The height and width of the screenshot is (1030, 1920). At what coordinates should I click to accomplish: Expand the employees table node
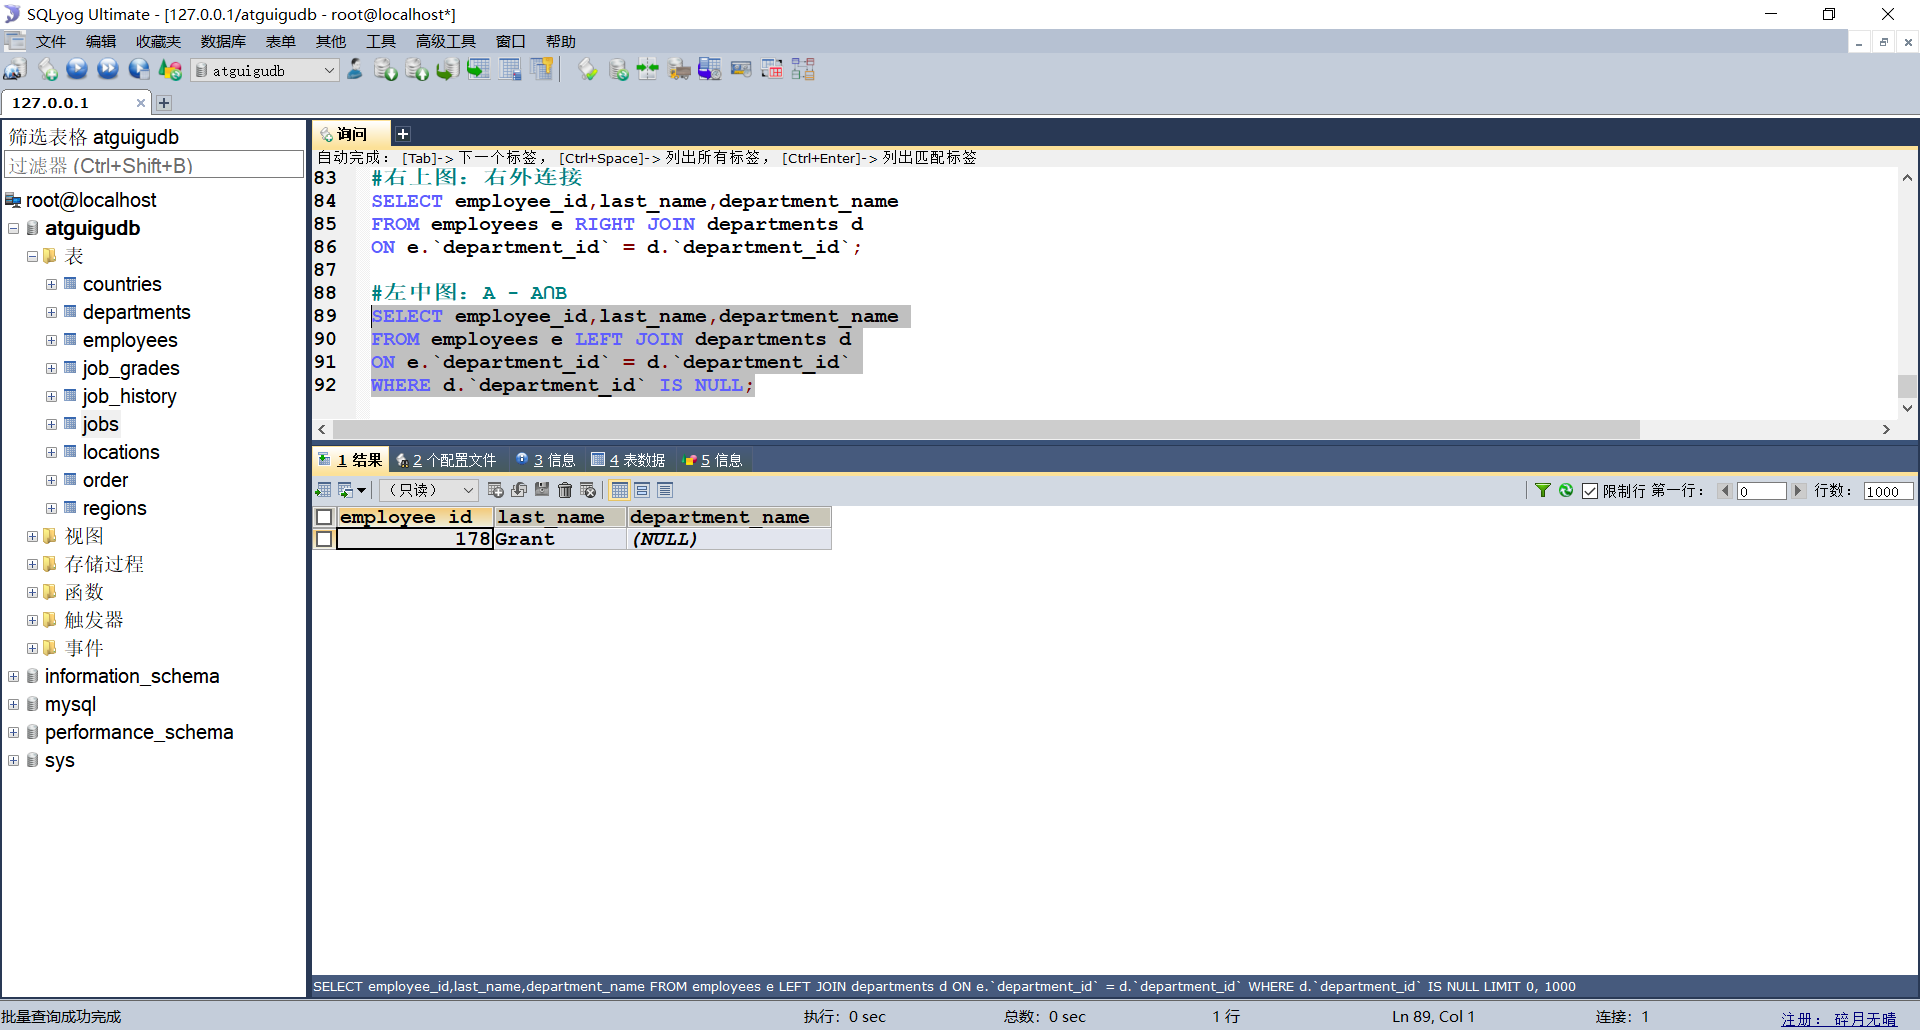pos(51,341)
